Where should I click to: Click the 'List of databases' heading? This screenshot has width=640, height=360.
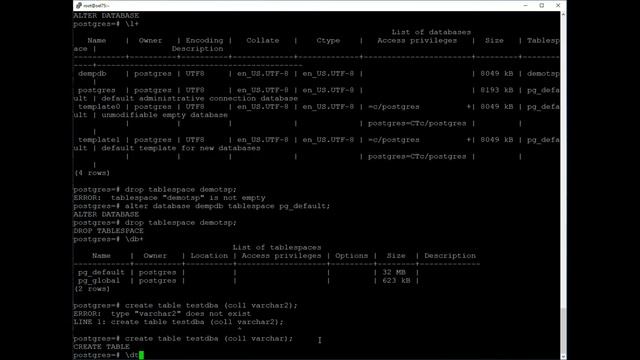pyautogui.click(x=431, y=32)
